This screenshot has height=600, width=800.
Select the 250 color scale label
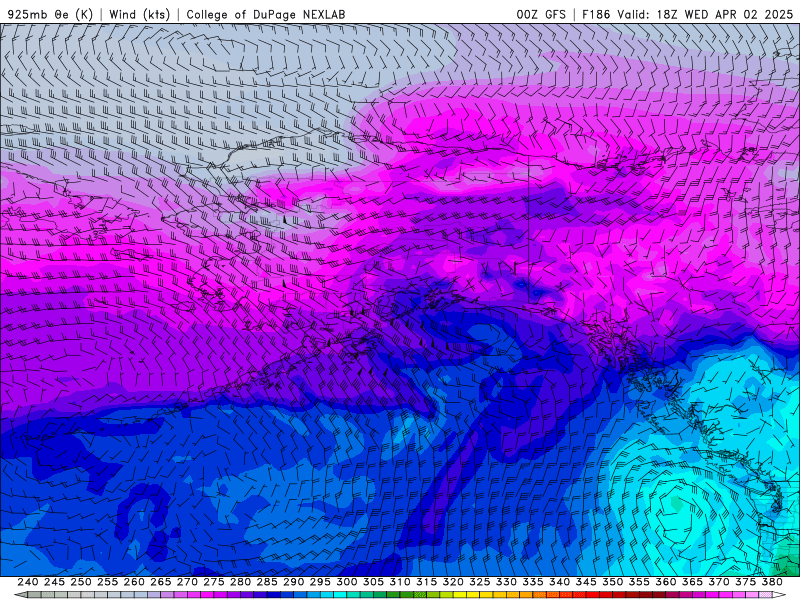coord(81,582)
